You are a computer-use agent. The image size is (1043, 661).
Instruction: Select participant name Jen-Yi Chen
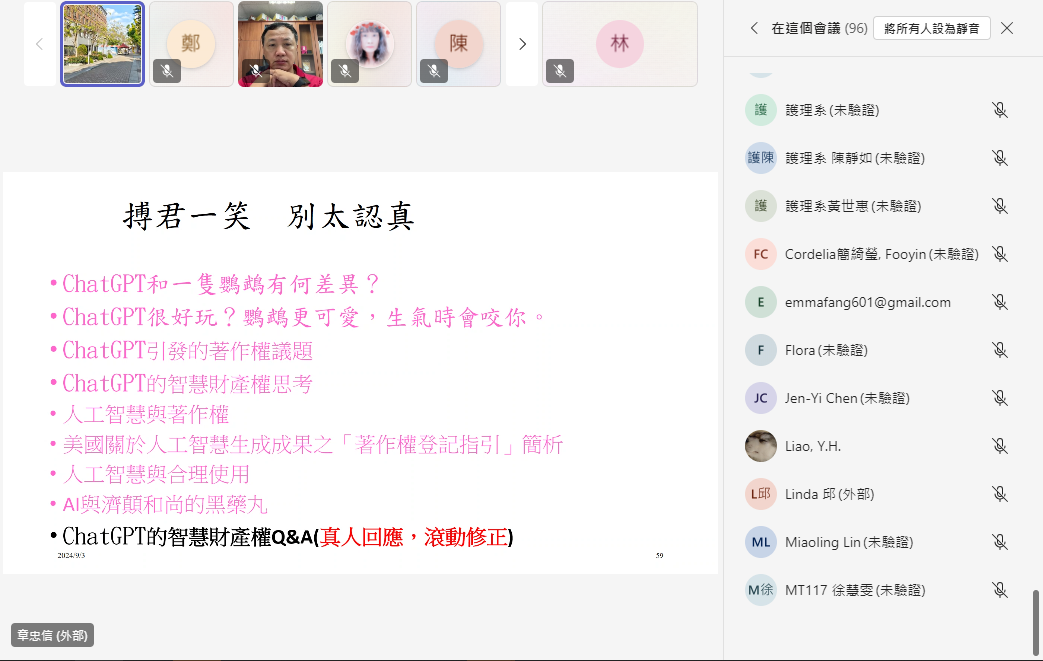point(847,398)
